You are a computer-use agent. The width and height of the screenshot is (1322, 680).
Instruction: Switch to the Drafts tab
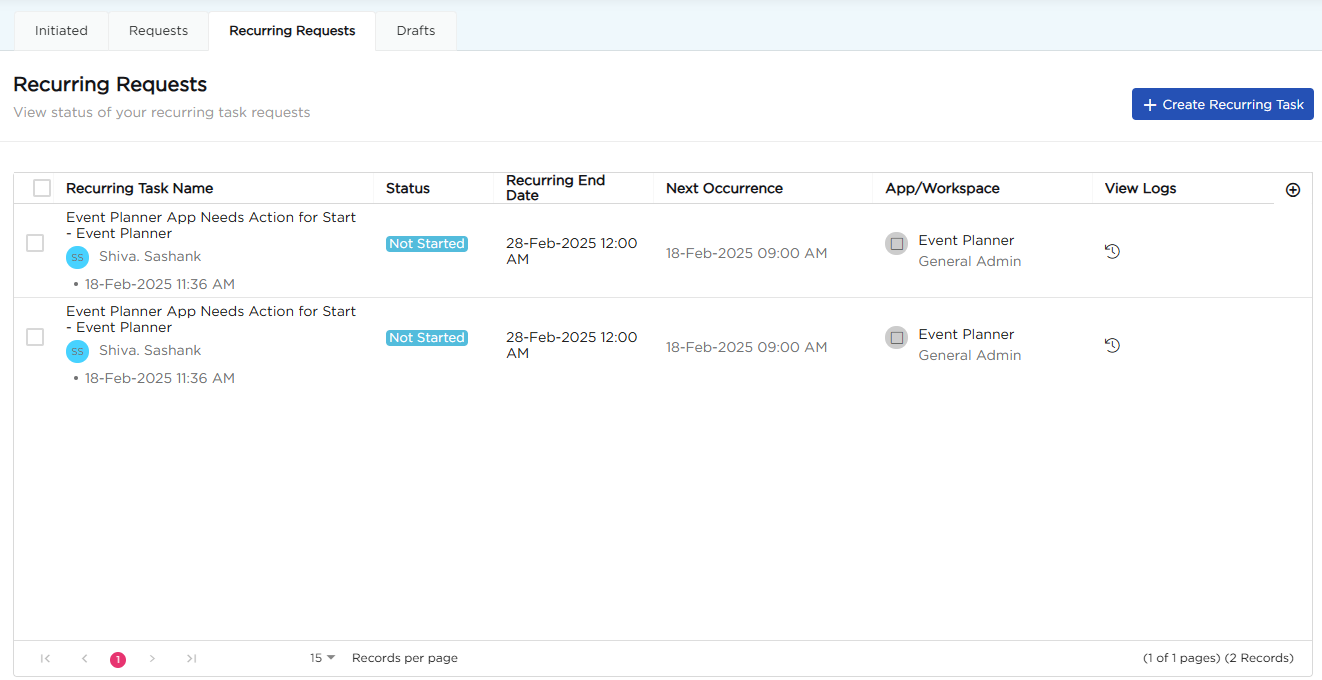(415, 31)
